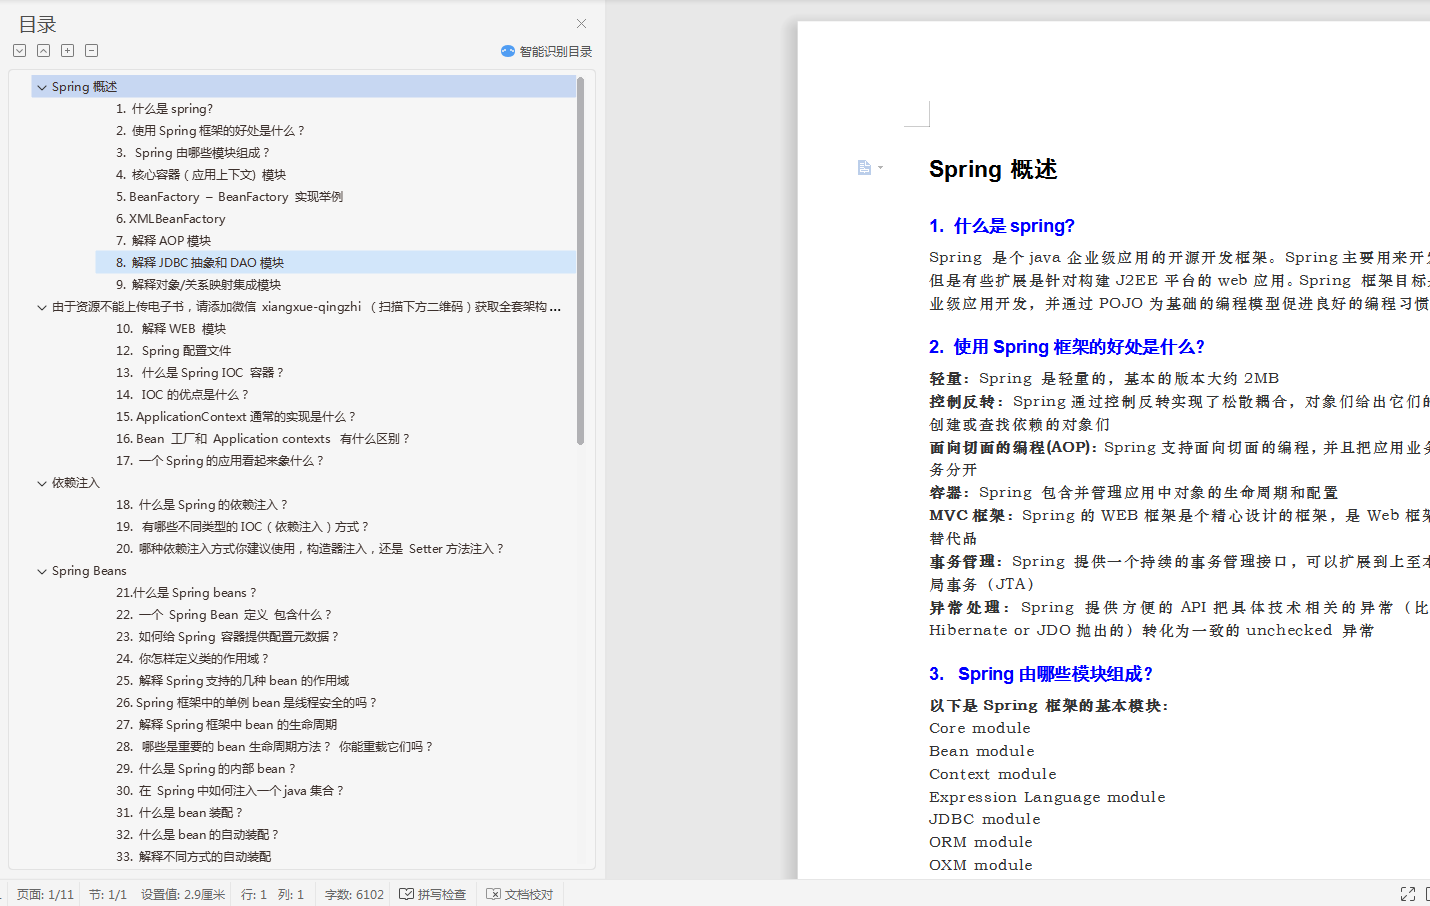Screen dimensions: 1430x906
Task: Go to 1. 什么是 spring? in outline
Action: pos(164,109)
